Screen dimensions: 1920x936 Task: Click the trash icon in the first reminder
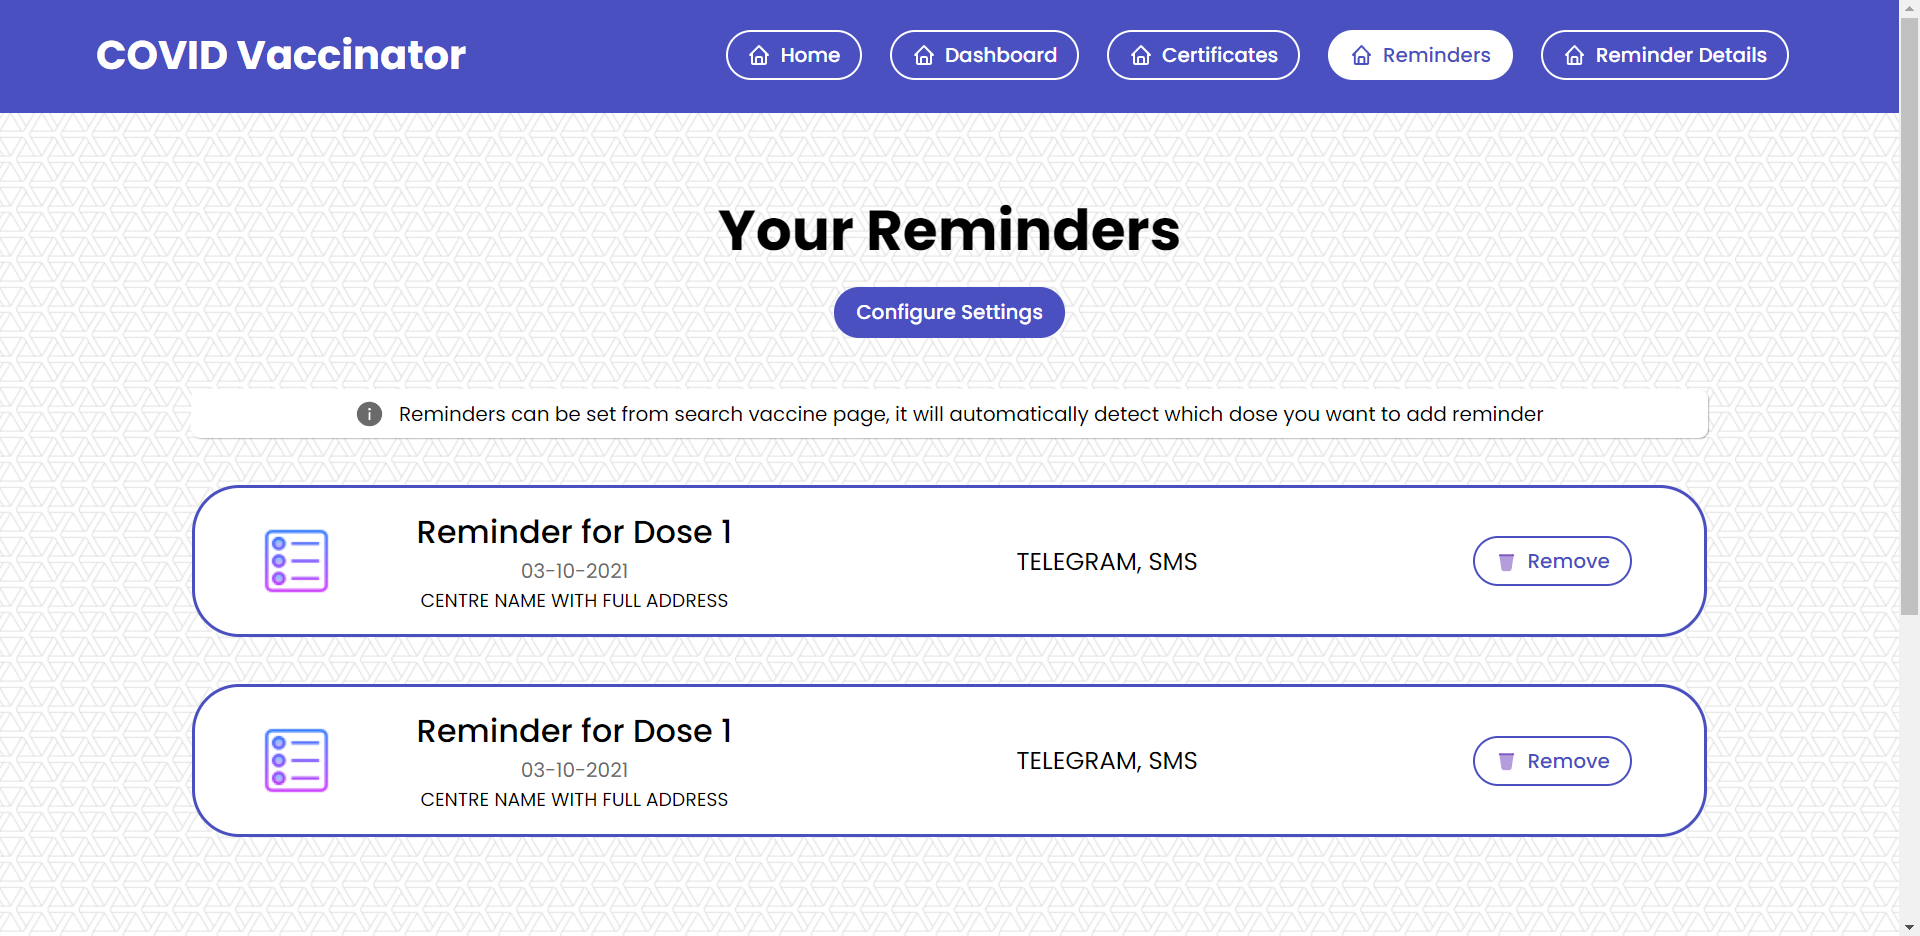point(1506,562)
